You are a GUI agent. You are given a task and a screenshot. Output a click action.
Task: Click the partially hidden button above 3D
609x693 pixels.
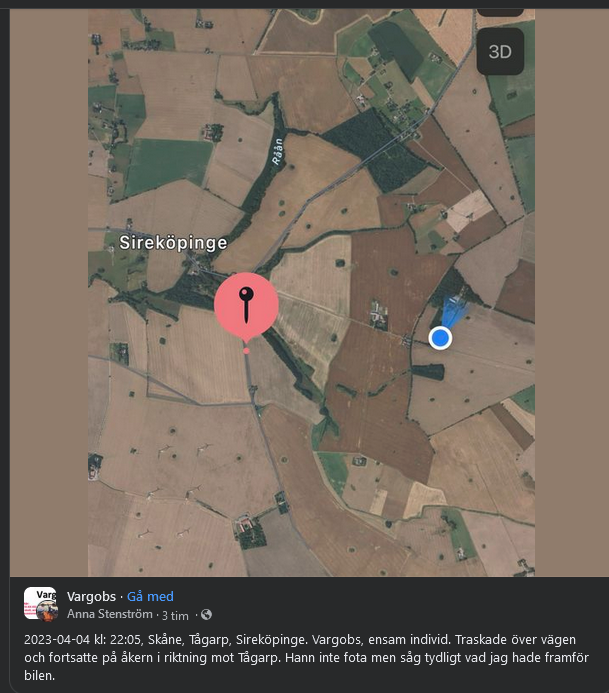[x=500, y=12]
